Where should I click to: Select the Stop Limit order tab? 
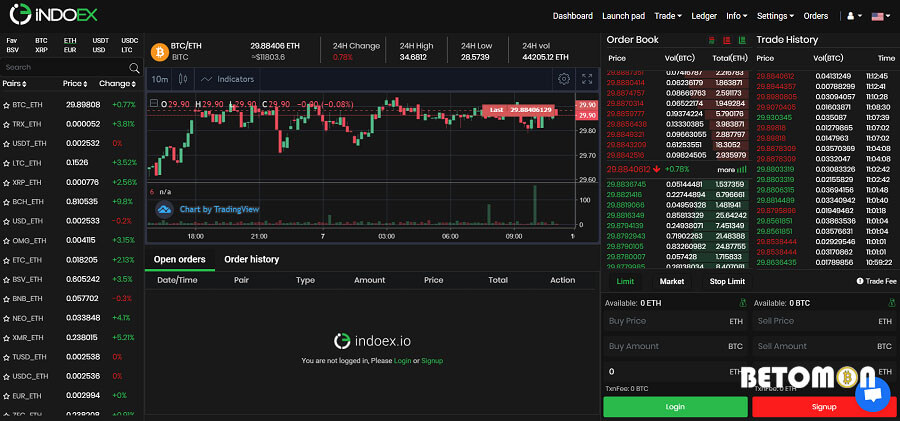tap(727, 281)
